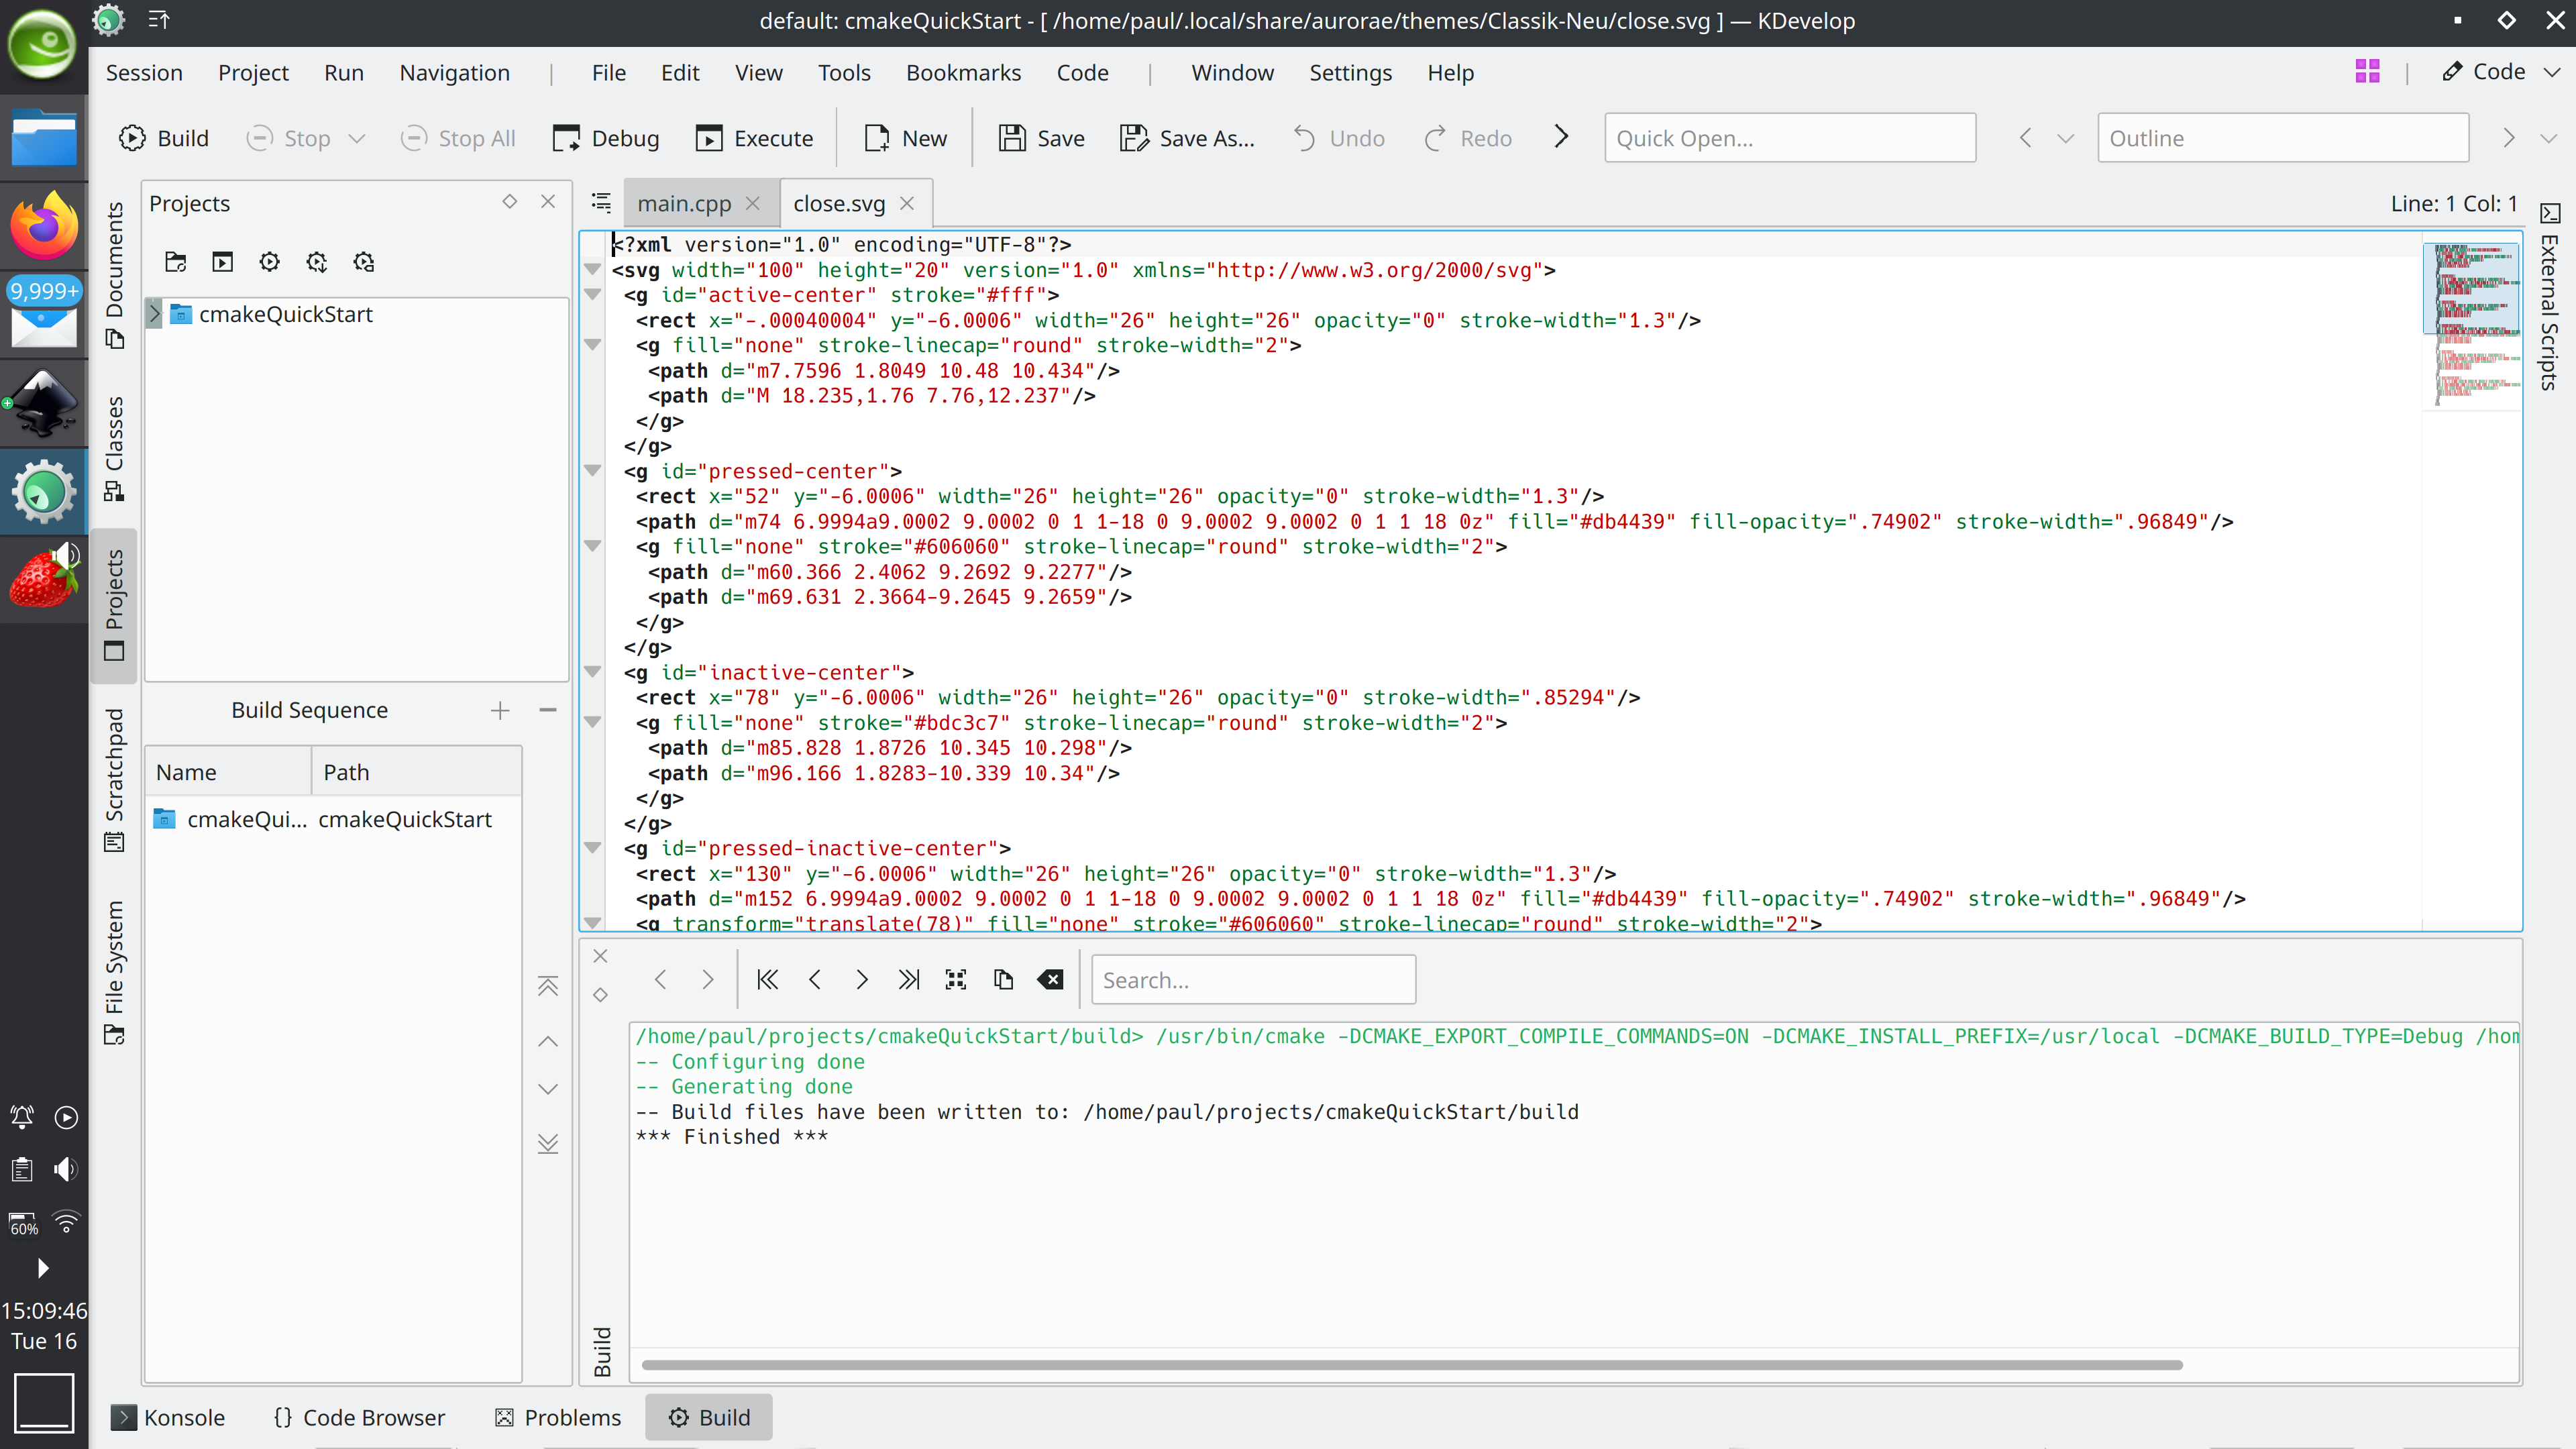Clear the build output with backspace icon
This screenshot has width=2576, height=1449.
pos(1050,980)
